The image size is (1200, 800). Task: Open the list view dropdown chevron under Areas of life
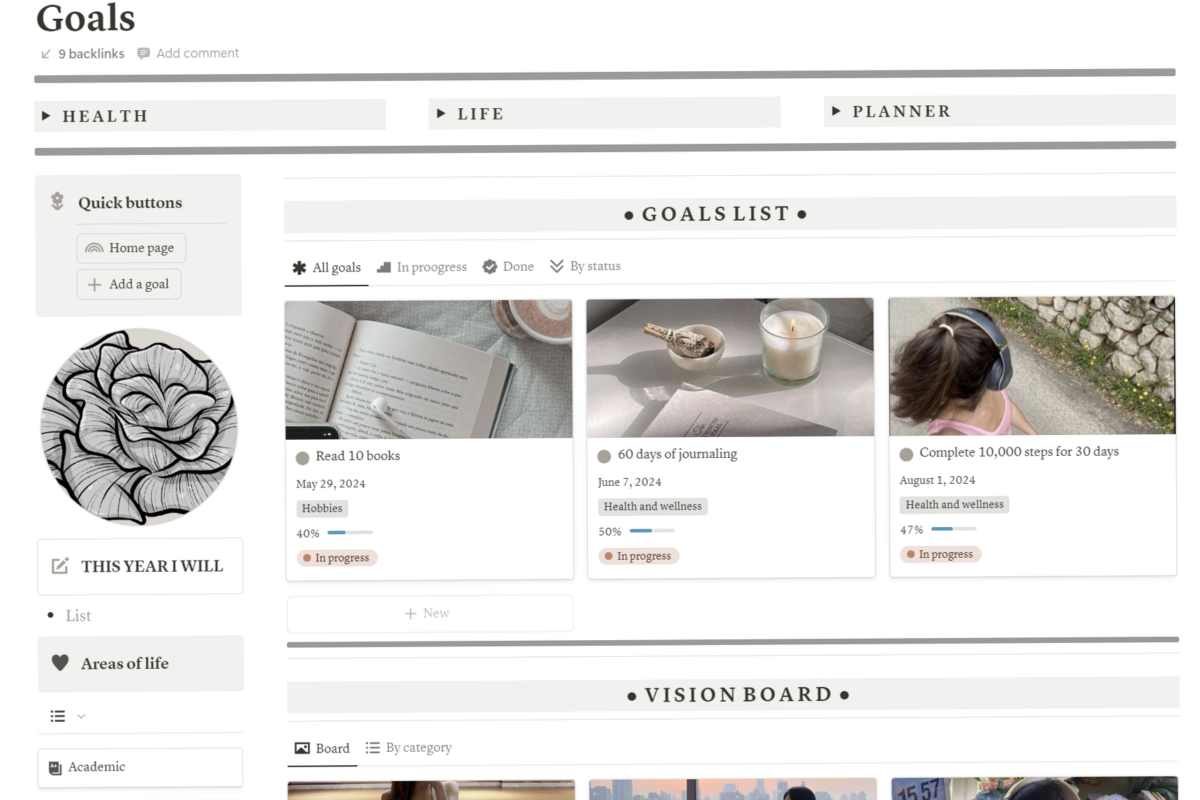pos(81,716)
